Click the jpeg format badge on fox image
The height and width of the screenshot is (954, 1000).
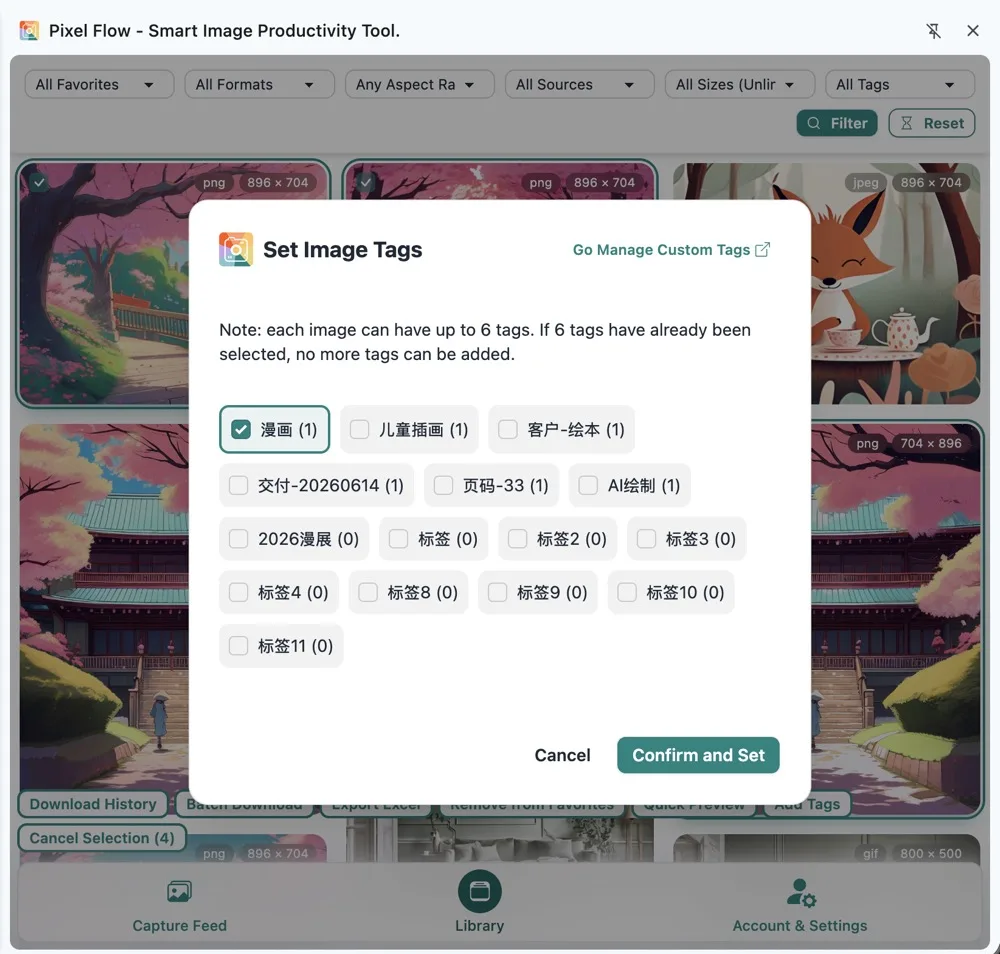865,182
